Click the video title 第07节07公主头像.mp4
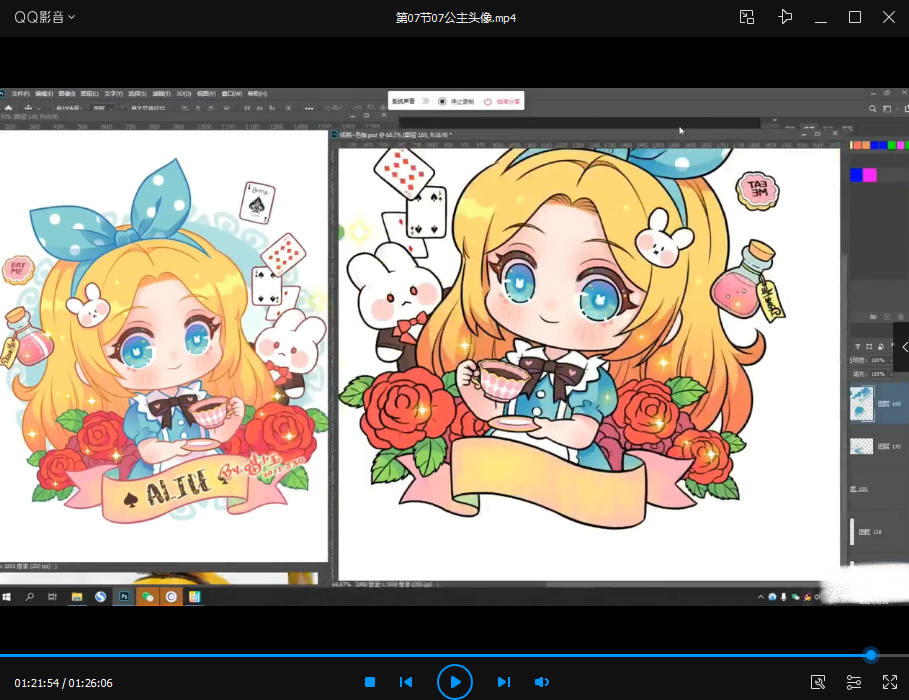The width and height of the screenshot is (909, 700). click(x=455, y=17)
